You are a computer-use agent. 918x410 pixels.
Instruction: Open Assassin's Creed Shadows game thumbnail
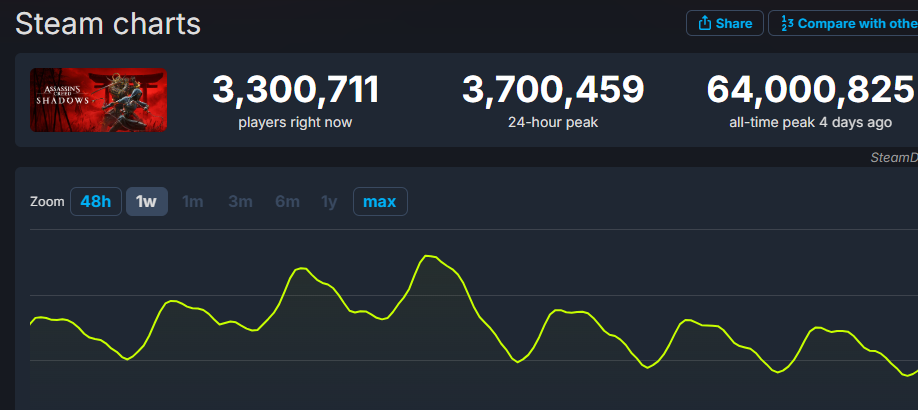pyautogui.click(x=98, y=100)
